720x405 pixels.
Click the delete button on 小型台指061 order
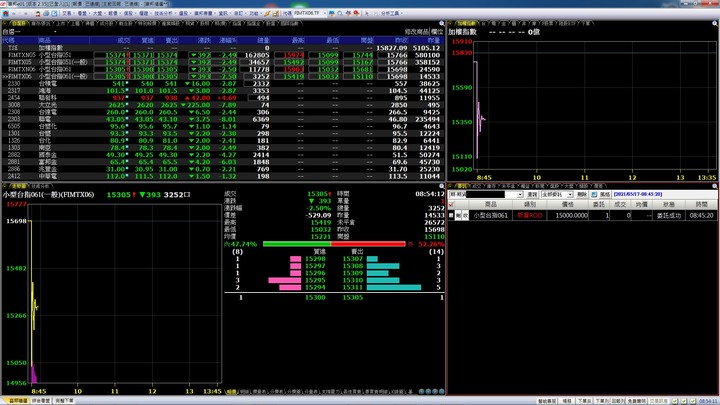[458, 215]
